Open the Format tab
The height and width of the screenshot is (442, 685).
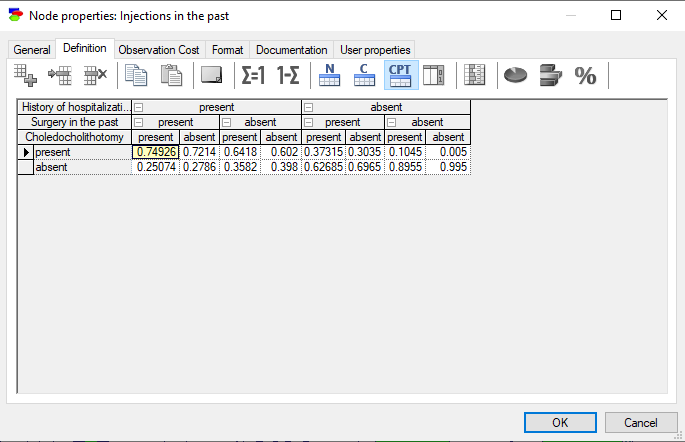coord(228,50)
